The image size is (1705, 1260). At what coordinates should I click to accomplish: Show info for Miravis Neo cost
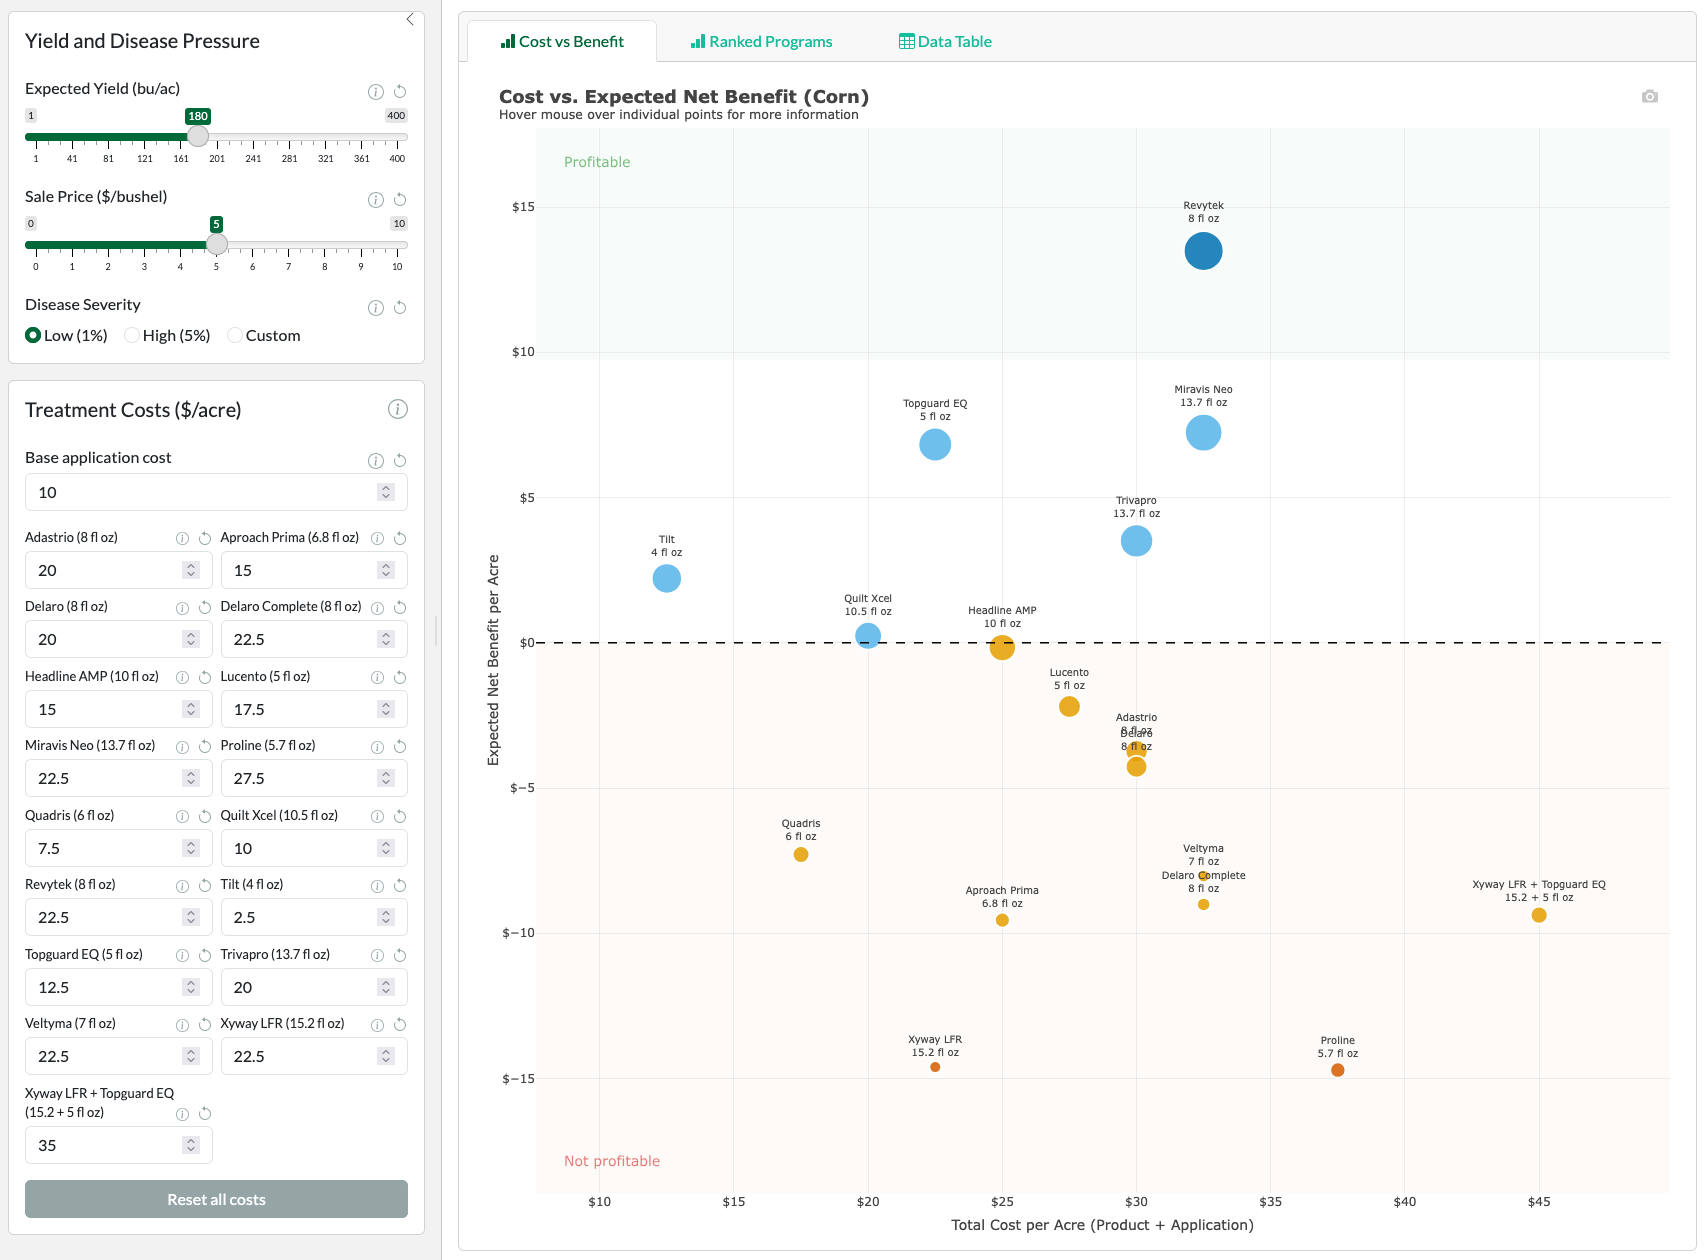pyautogui.click(x=182, y=747)
